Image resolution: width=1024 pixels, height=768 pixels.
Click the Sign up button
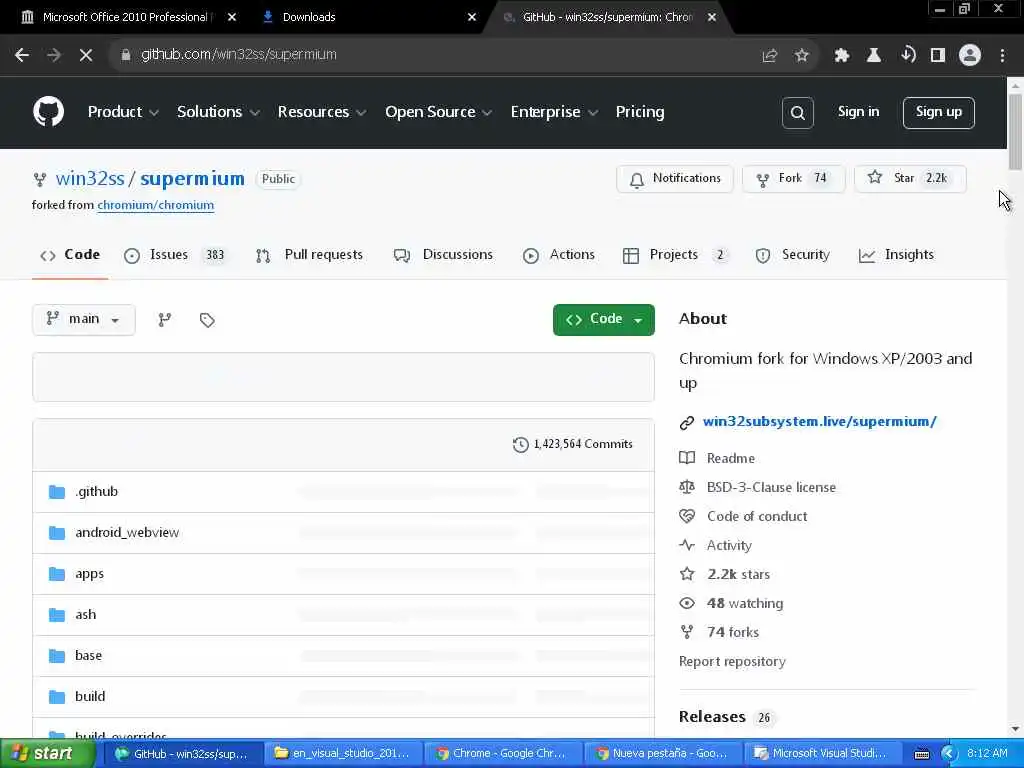click(938, 112)
